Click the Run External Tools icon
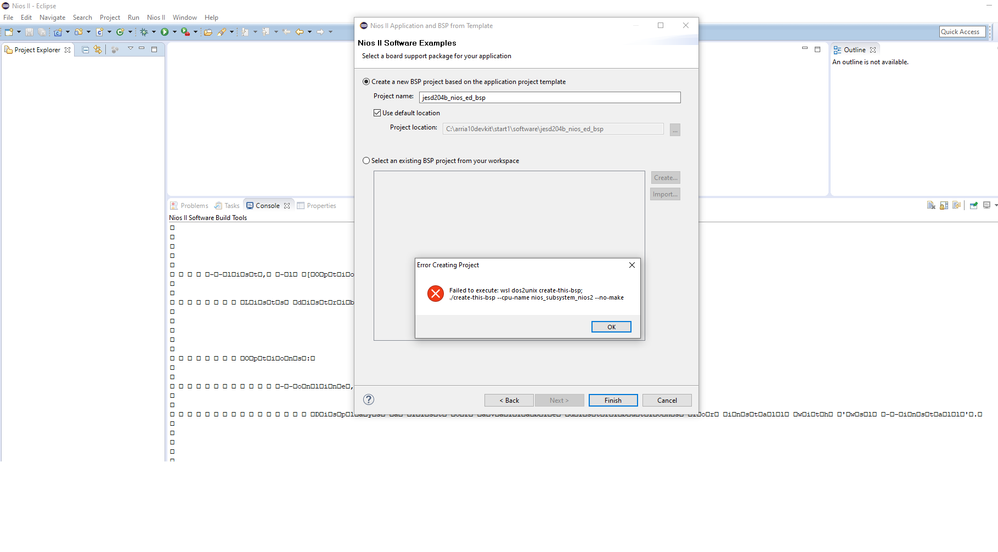 185,32
